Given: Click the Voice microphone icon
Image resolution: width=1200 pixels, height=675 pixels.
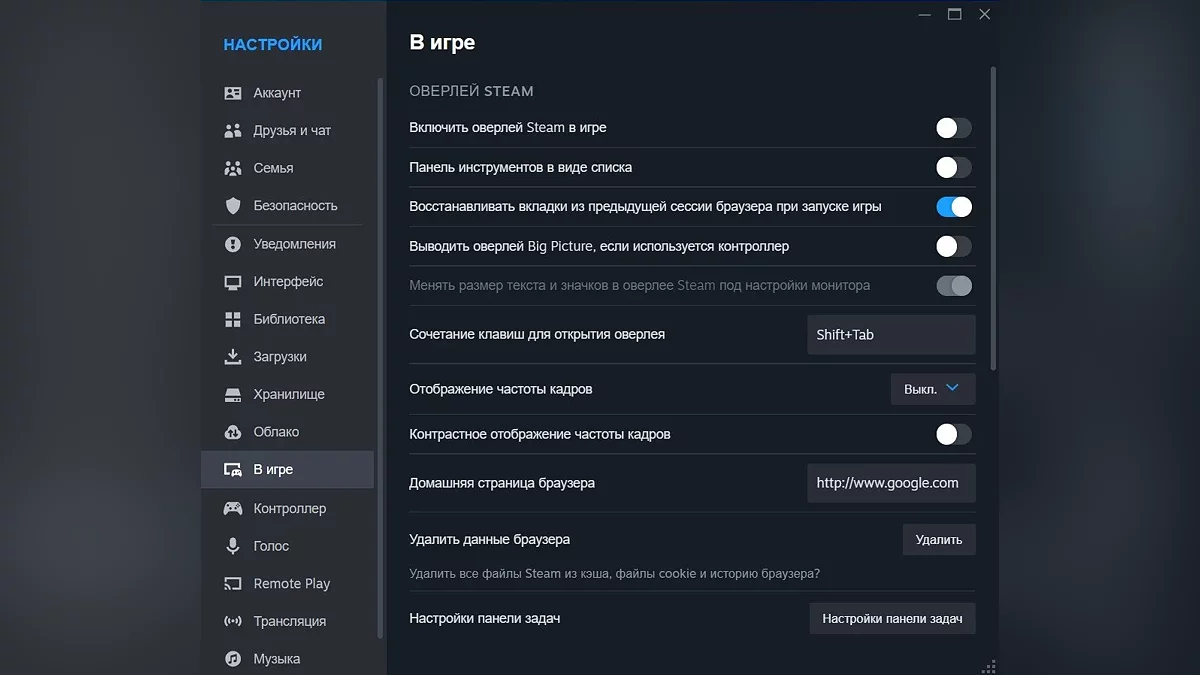Looking at the screenshot, I should coord(233,546).
